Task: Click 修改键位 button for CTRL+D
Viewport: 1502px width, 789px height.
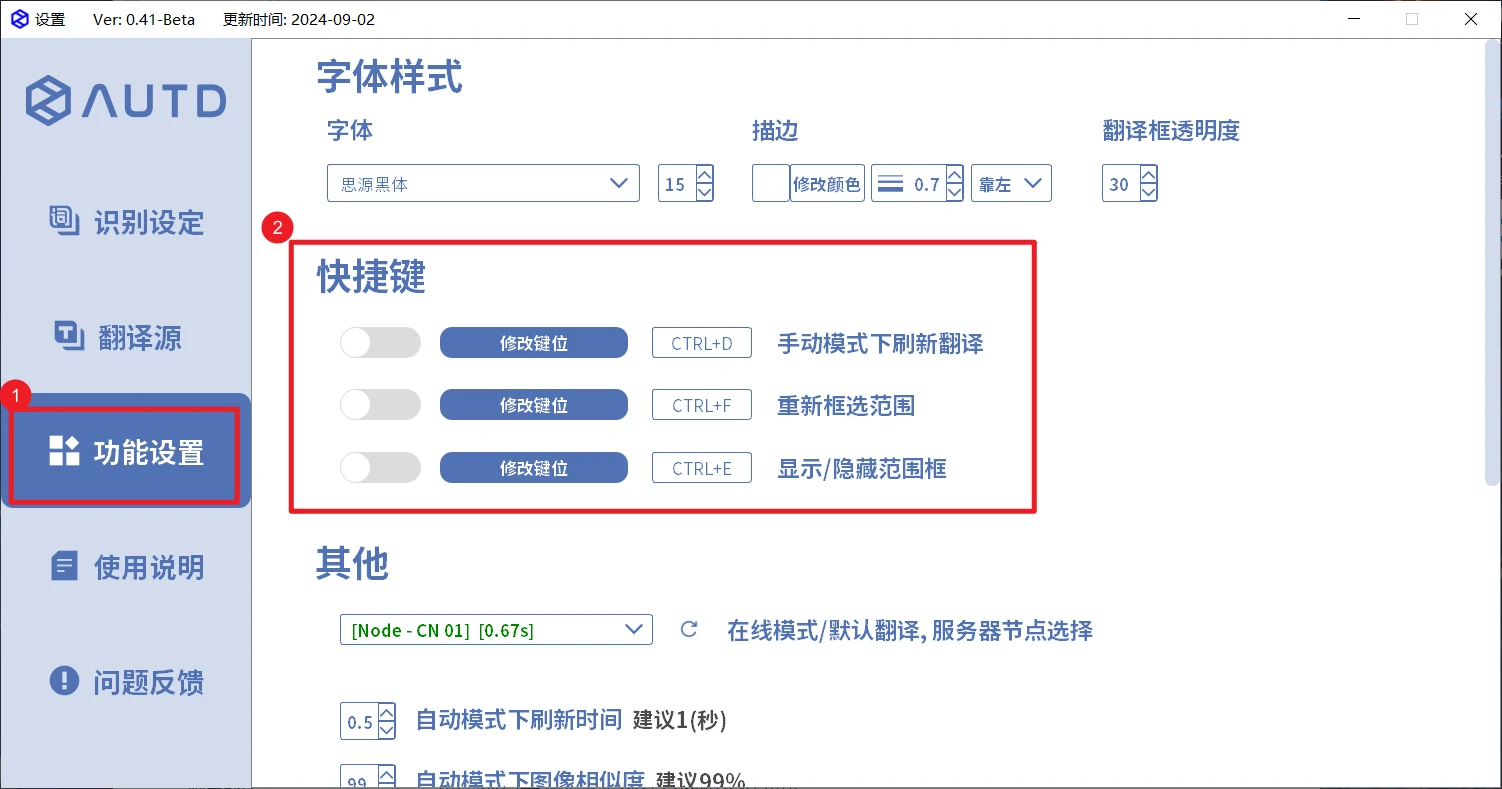Action: coord(534,343)
